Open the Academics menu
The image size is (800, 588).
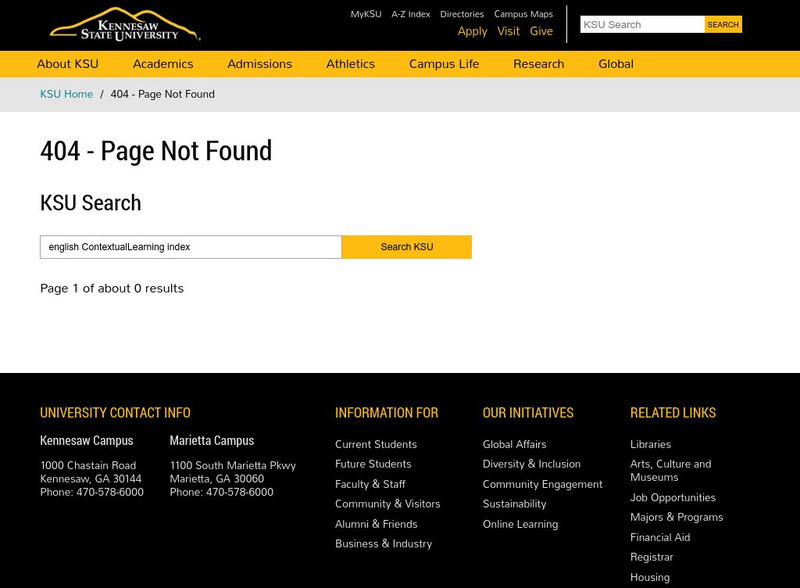click(163, 64)
